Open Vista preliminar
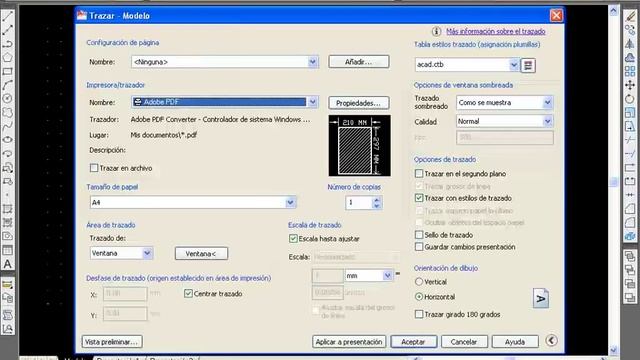Screen dimensions: 640x360 (x=112, y=342)
